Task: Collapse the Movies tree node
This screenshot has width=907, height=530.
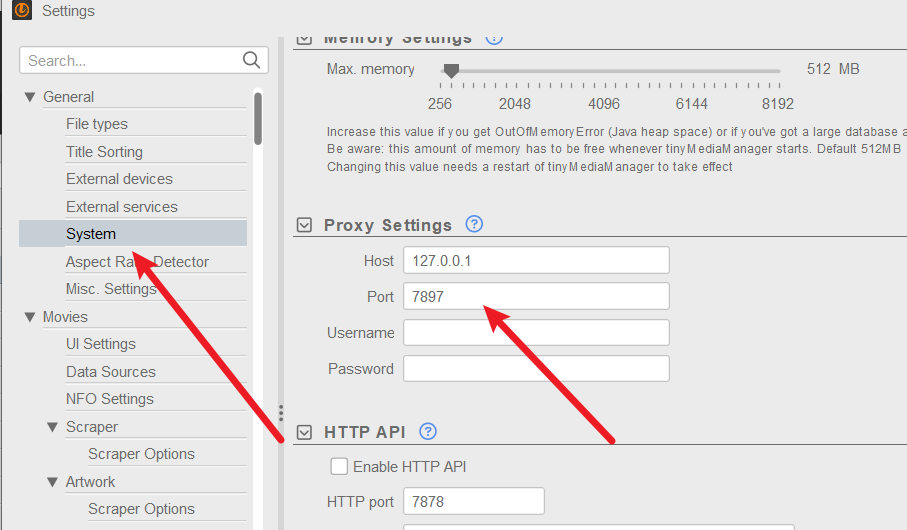Action: (x=30, y=317)
